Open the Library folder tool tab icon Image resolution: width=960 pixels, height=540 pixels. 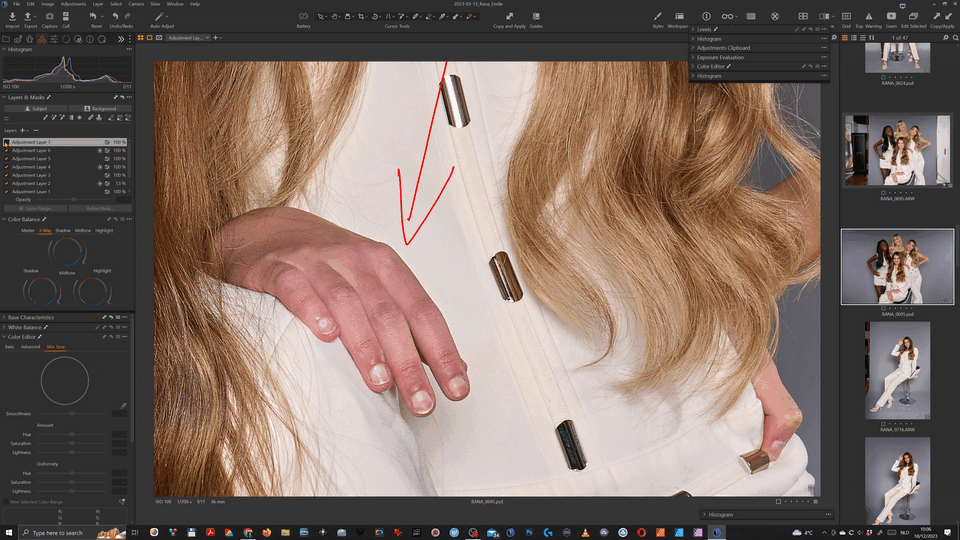point(6,39)
